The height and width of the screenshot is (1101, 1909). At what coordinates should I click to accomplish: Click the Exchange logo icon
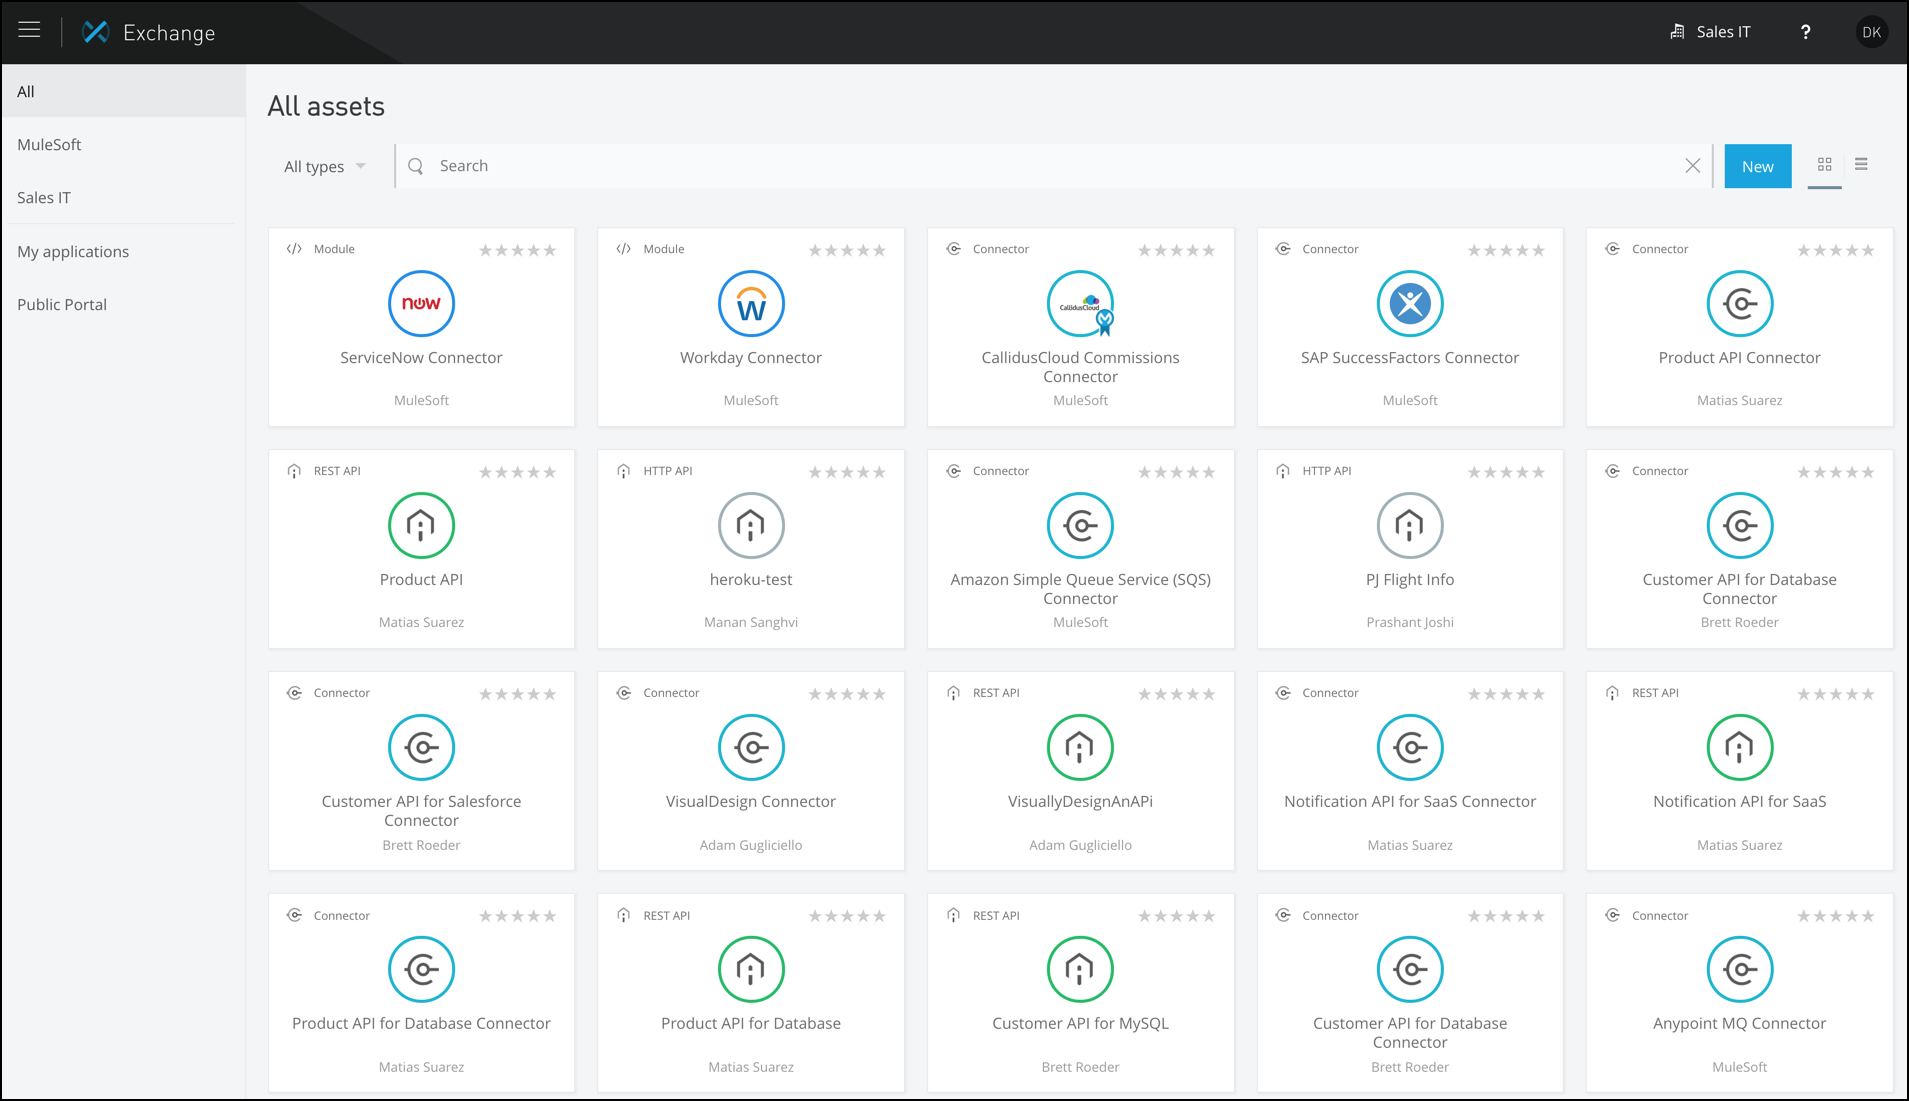pyautogui.click(x=95, y=32)
